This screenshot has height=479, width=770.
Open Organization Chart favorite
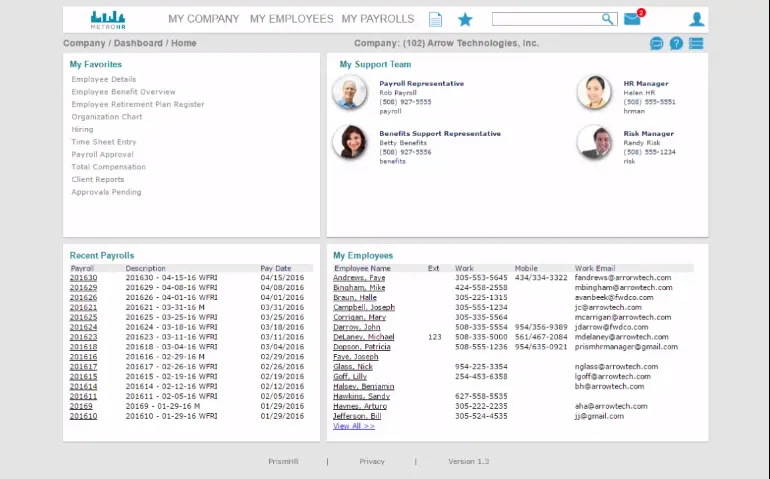tap(107, 117)
